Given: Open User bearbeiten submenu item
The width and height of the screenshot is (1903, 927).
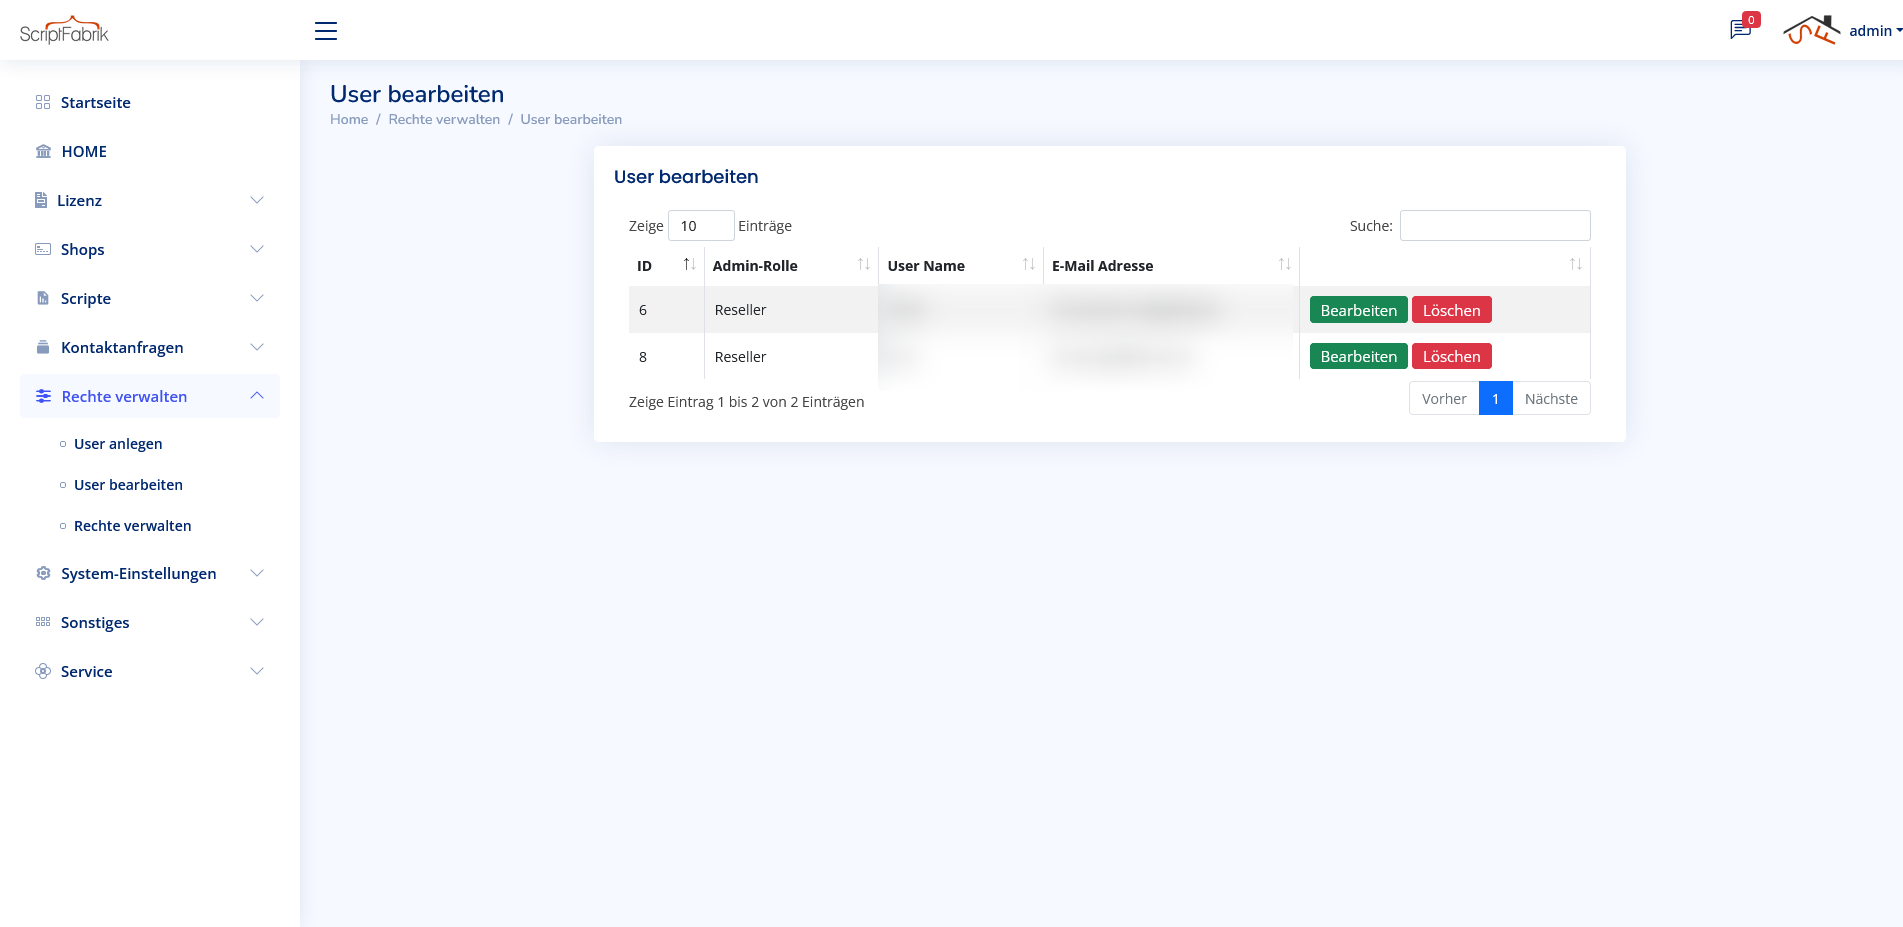Looking at the screenshot, I should [x=128, y=484].
